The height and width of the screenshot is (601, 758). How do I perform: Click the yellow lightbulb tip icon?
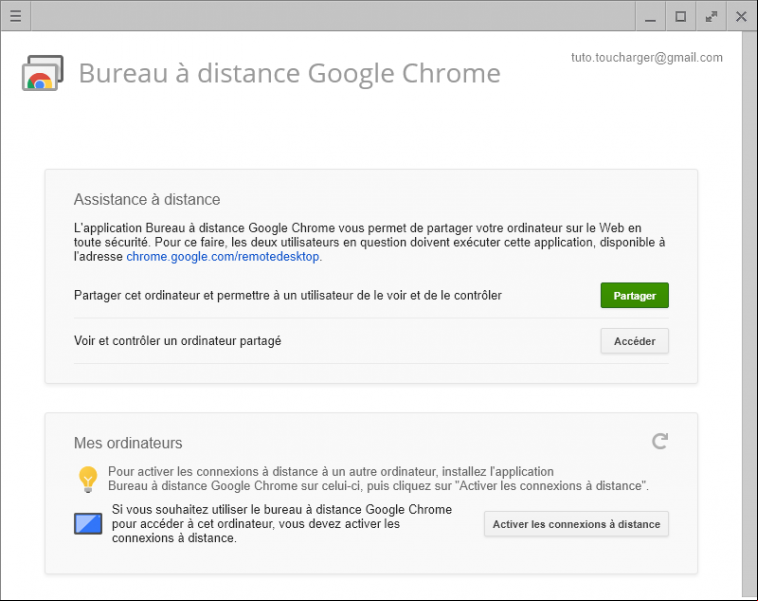point(88,479)
